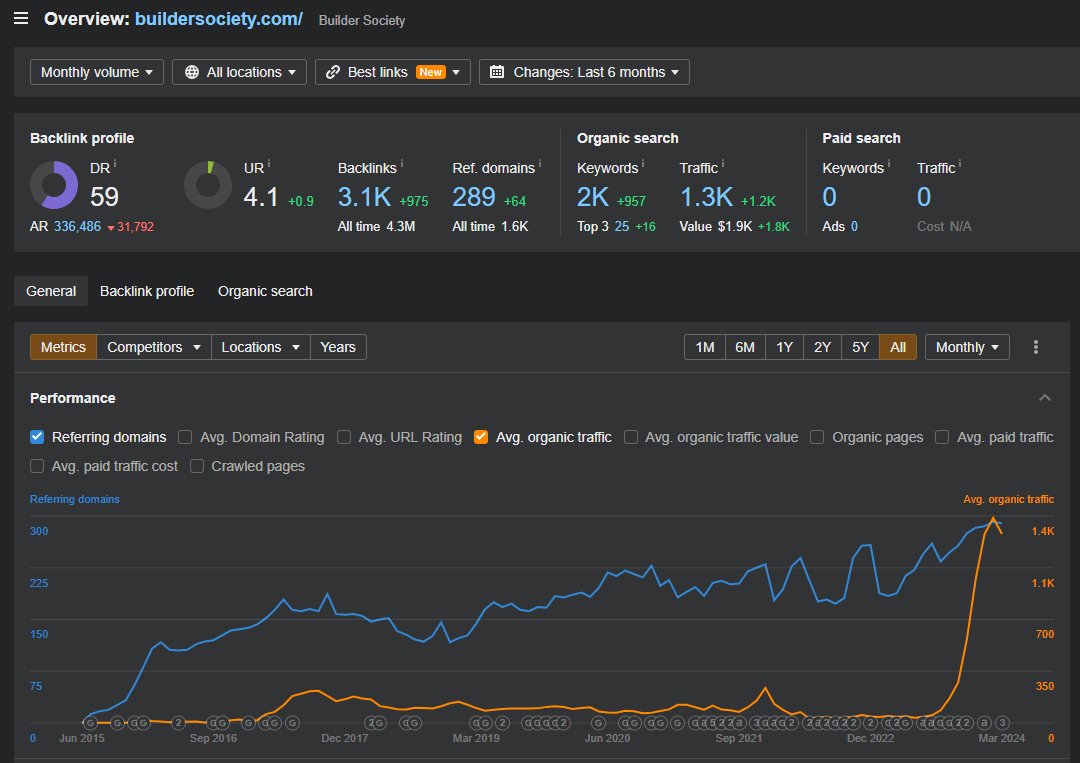Click the Backlinks info icon
The image size is (1080, 763).
point(402,164)
